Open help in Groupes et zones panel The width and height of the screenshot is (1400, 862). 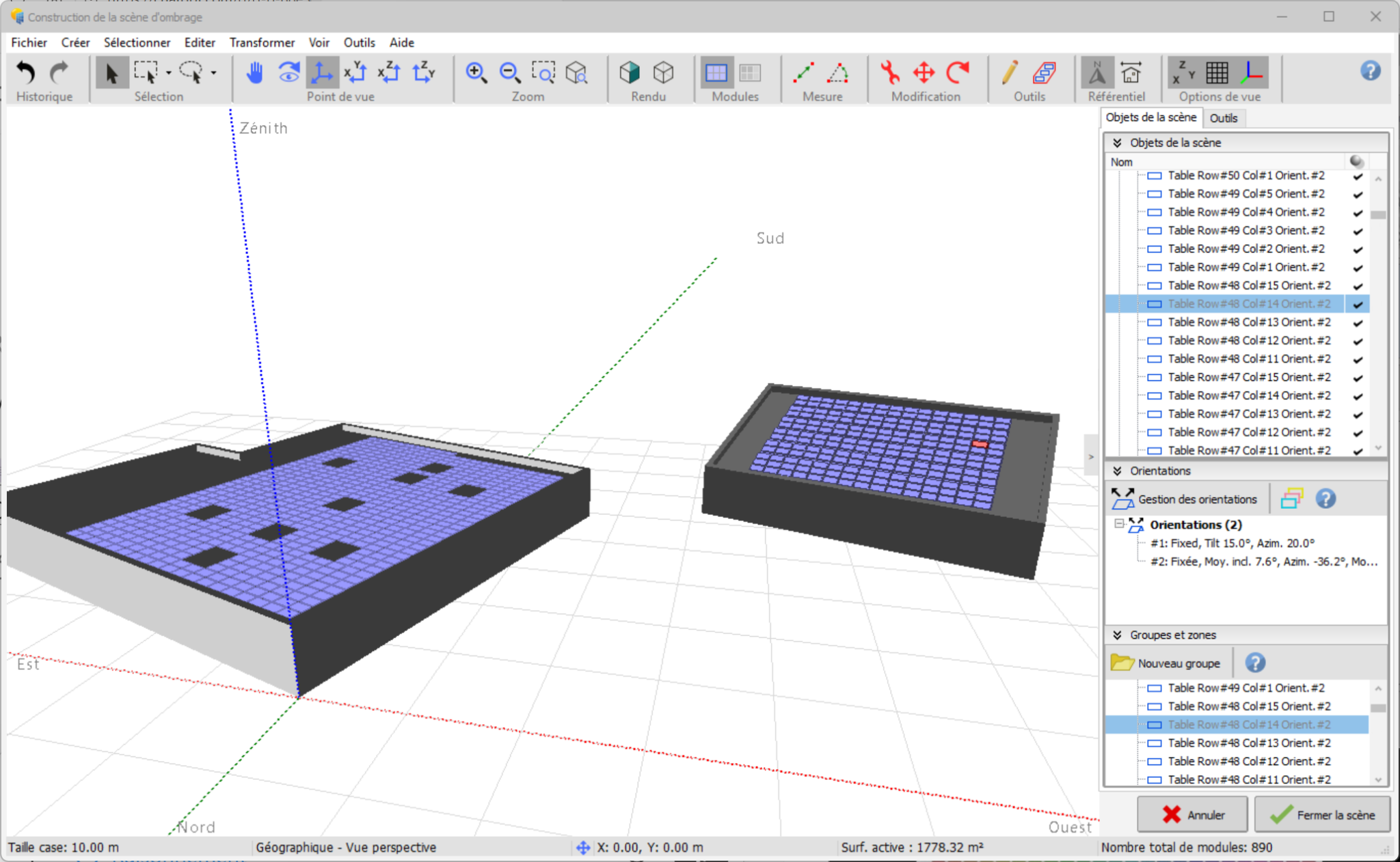[1256, 662]
